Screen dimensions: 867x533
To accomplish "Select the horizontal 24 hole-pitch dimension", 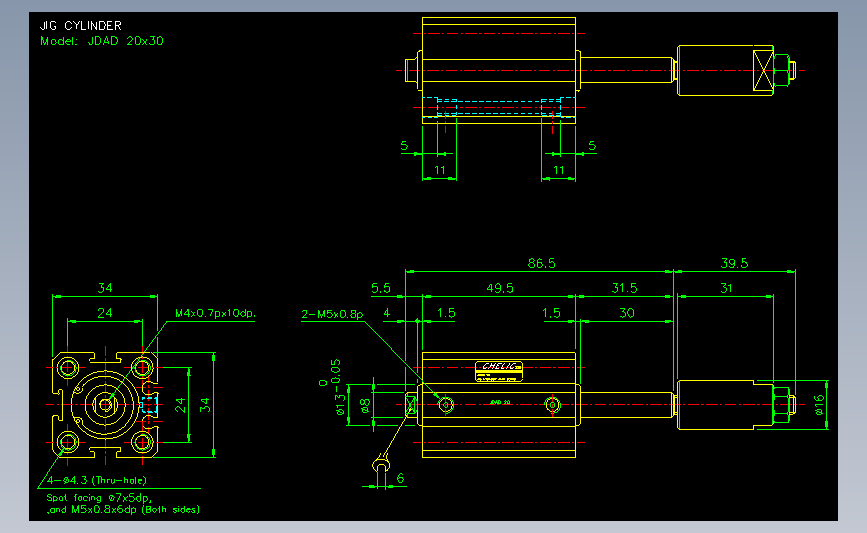I will [x=105, y=313].
